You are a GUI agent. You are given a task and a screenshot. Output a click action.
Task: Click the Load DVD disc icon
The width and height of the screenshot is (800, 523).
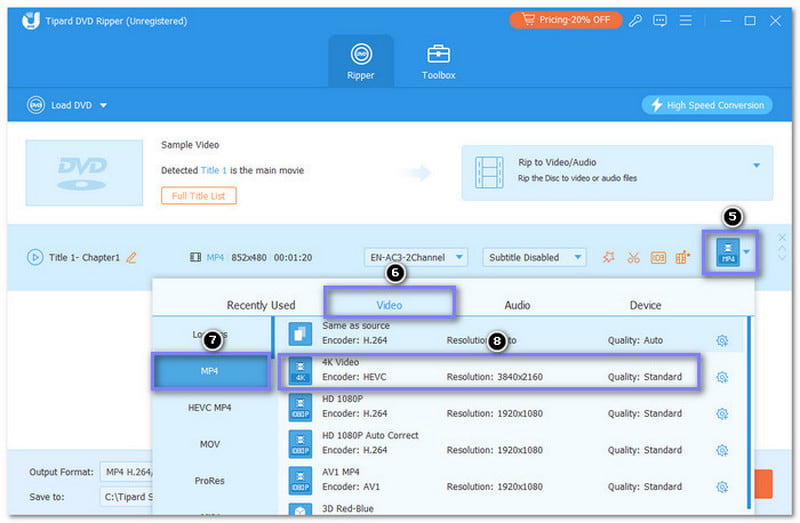[36, 105]
